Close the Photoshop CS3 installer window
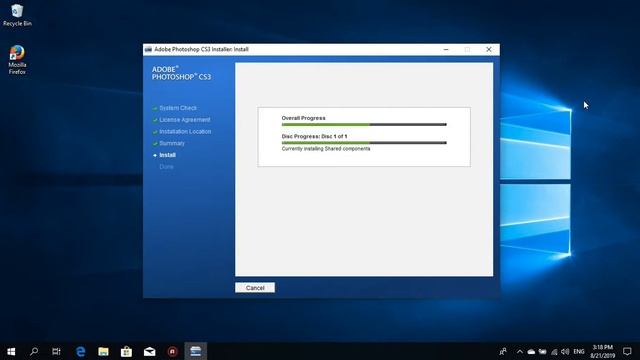The height and width of the screenshot is (360, 640). pos(489,49)
